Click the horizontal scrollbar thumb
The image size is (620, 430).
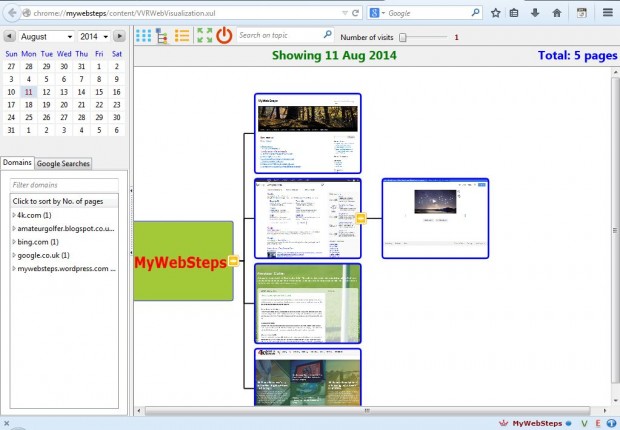click(367, 411)
